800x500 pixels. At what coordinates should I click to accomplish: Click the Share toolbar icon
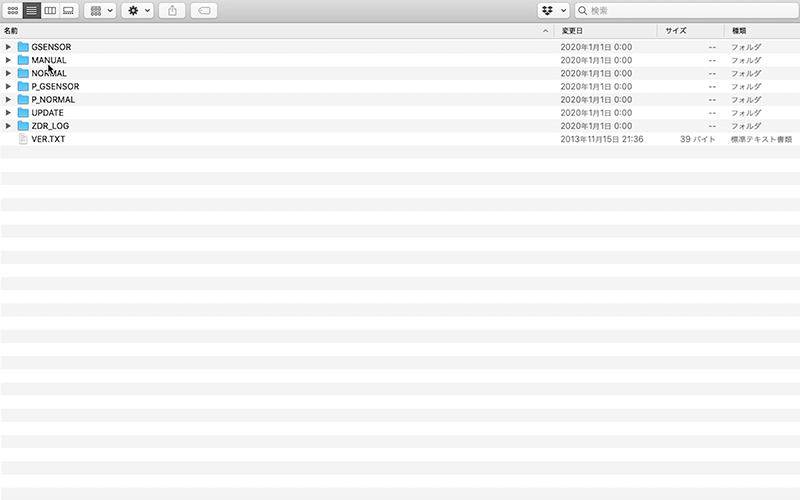(172, 10)
